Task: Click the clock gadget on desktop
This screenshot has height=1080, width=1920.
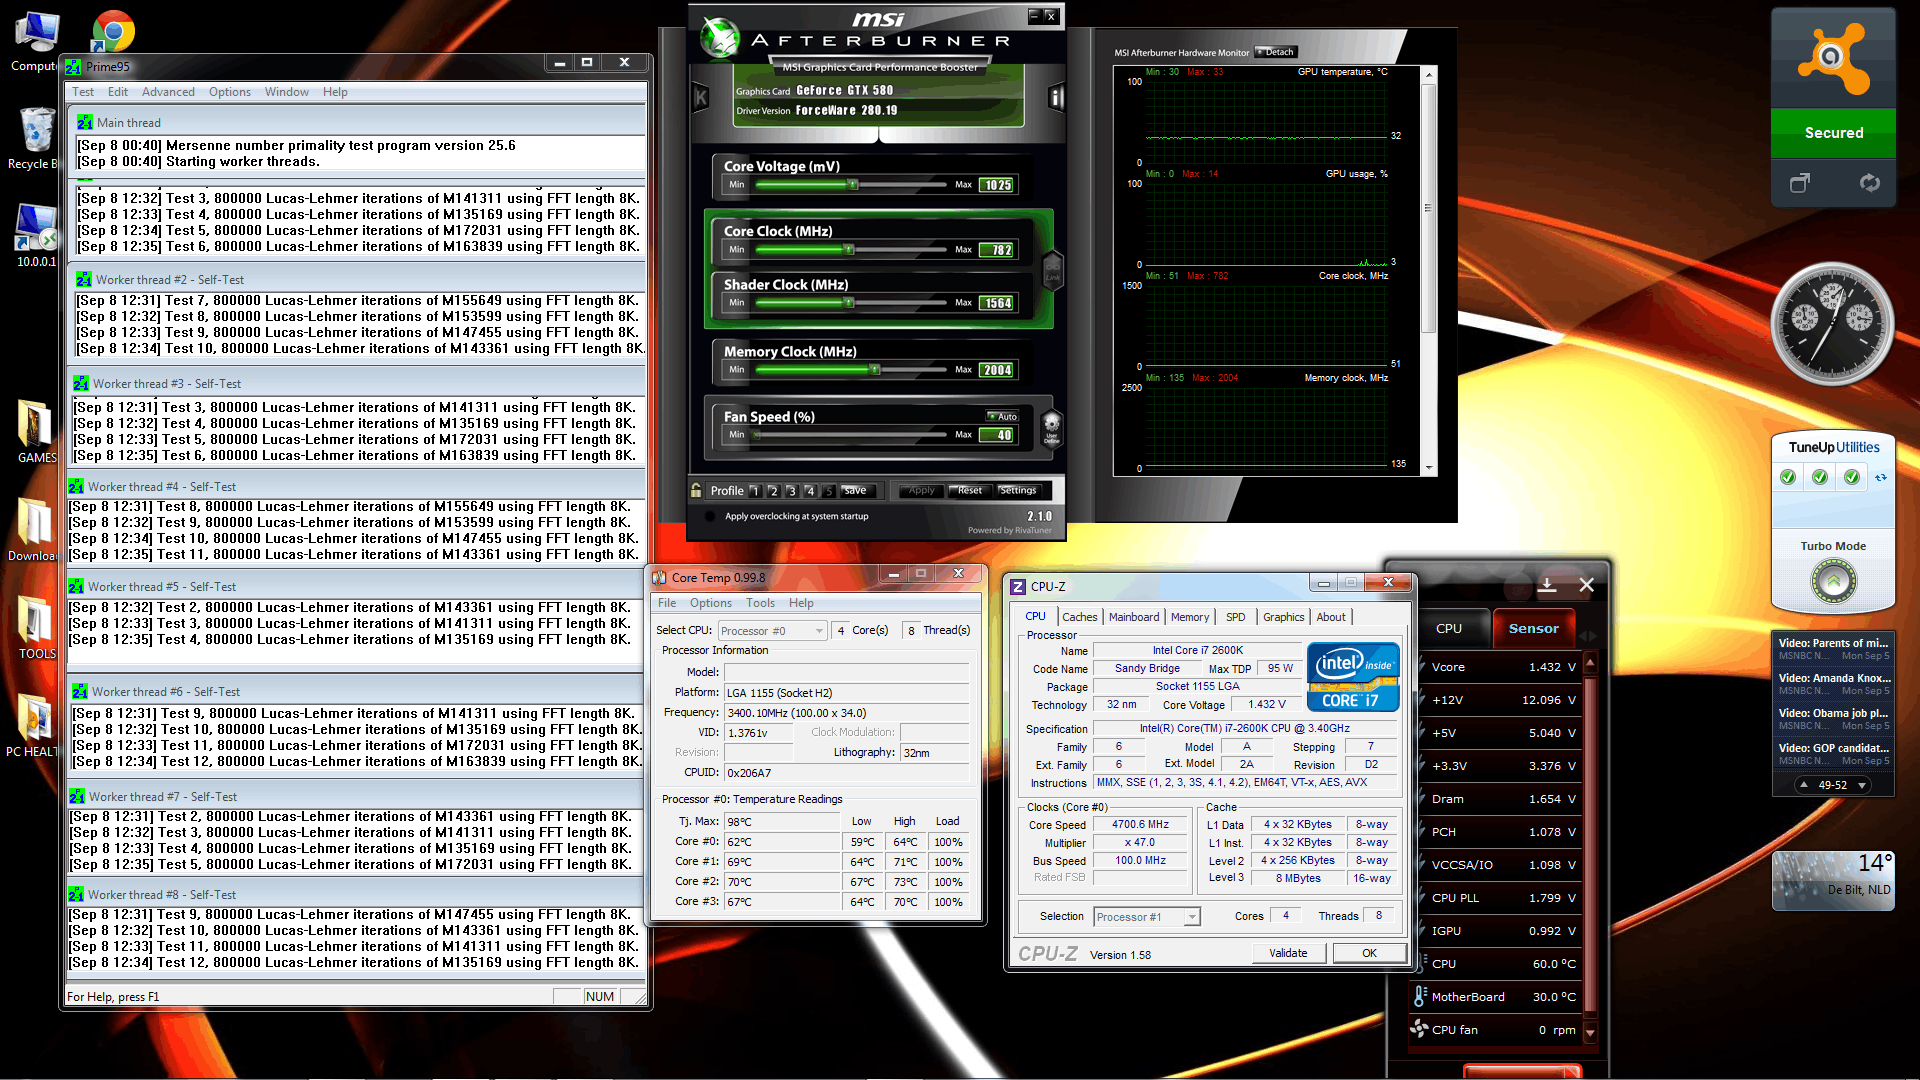Action: point(1832,323)
